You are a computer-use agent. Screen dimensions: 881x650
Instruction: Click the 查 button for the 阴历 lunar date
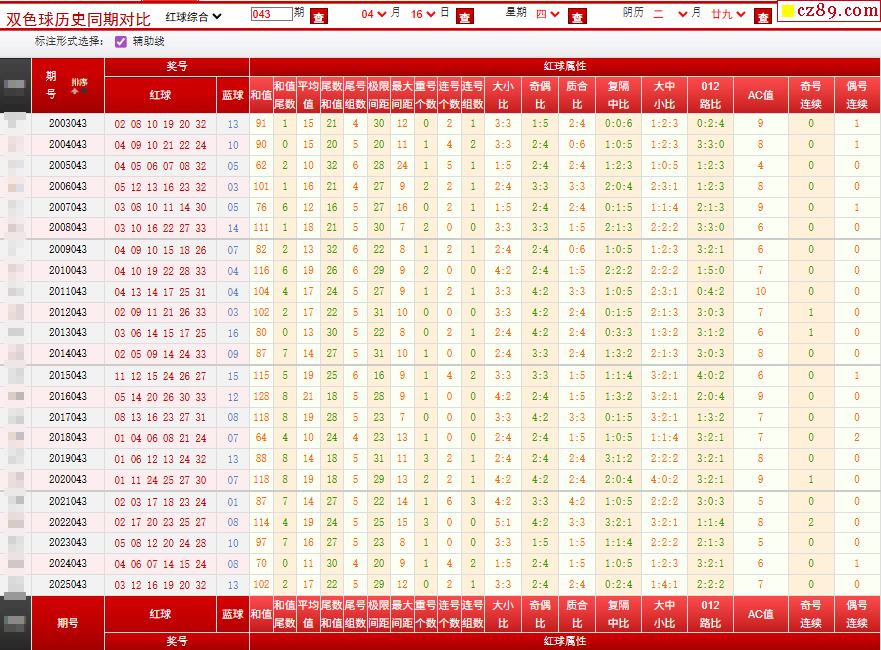[762, 16]
